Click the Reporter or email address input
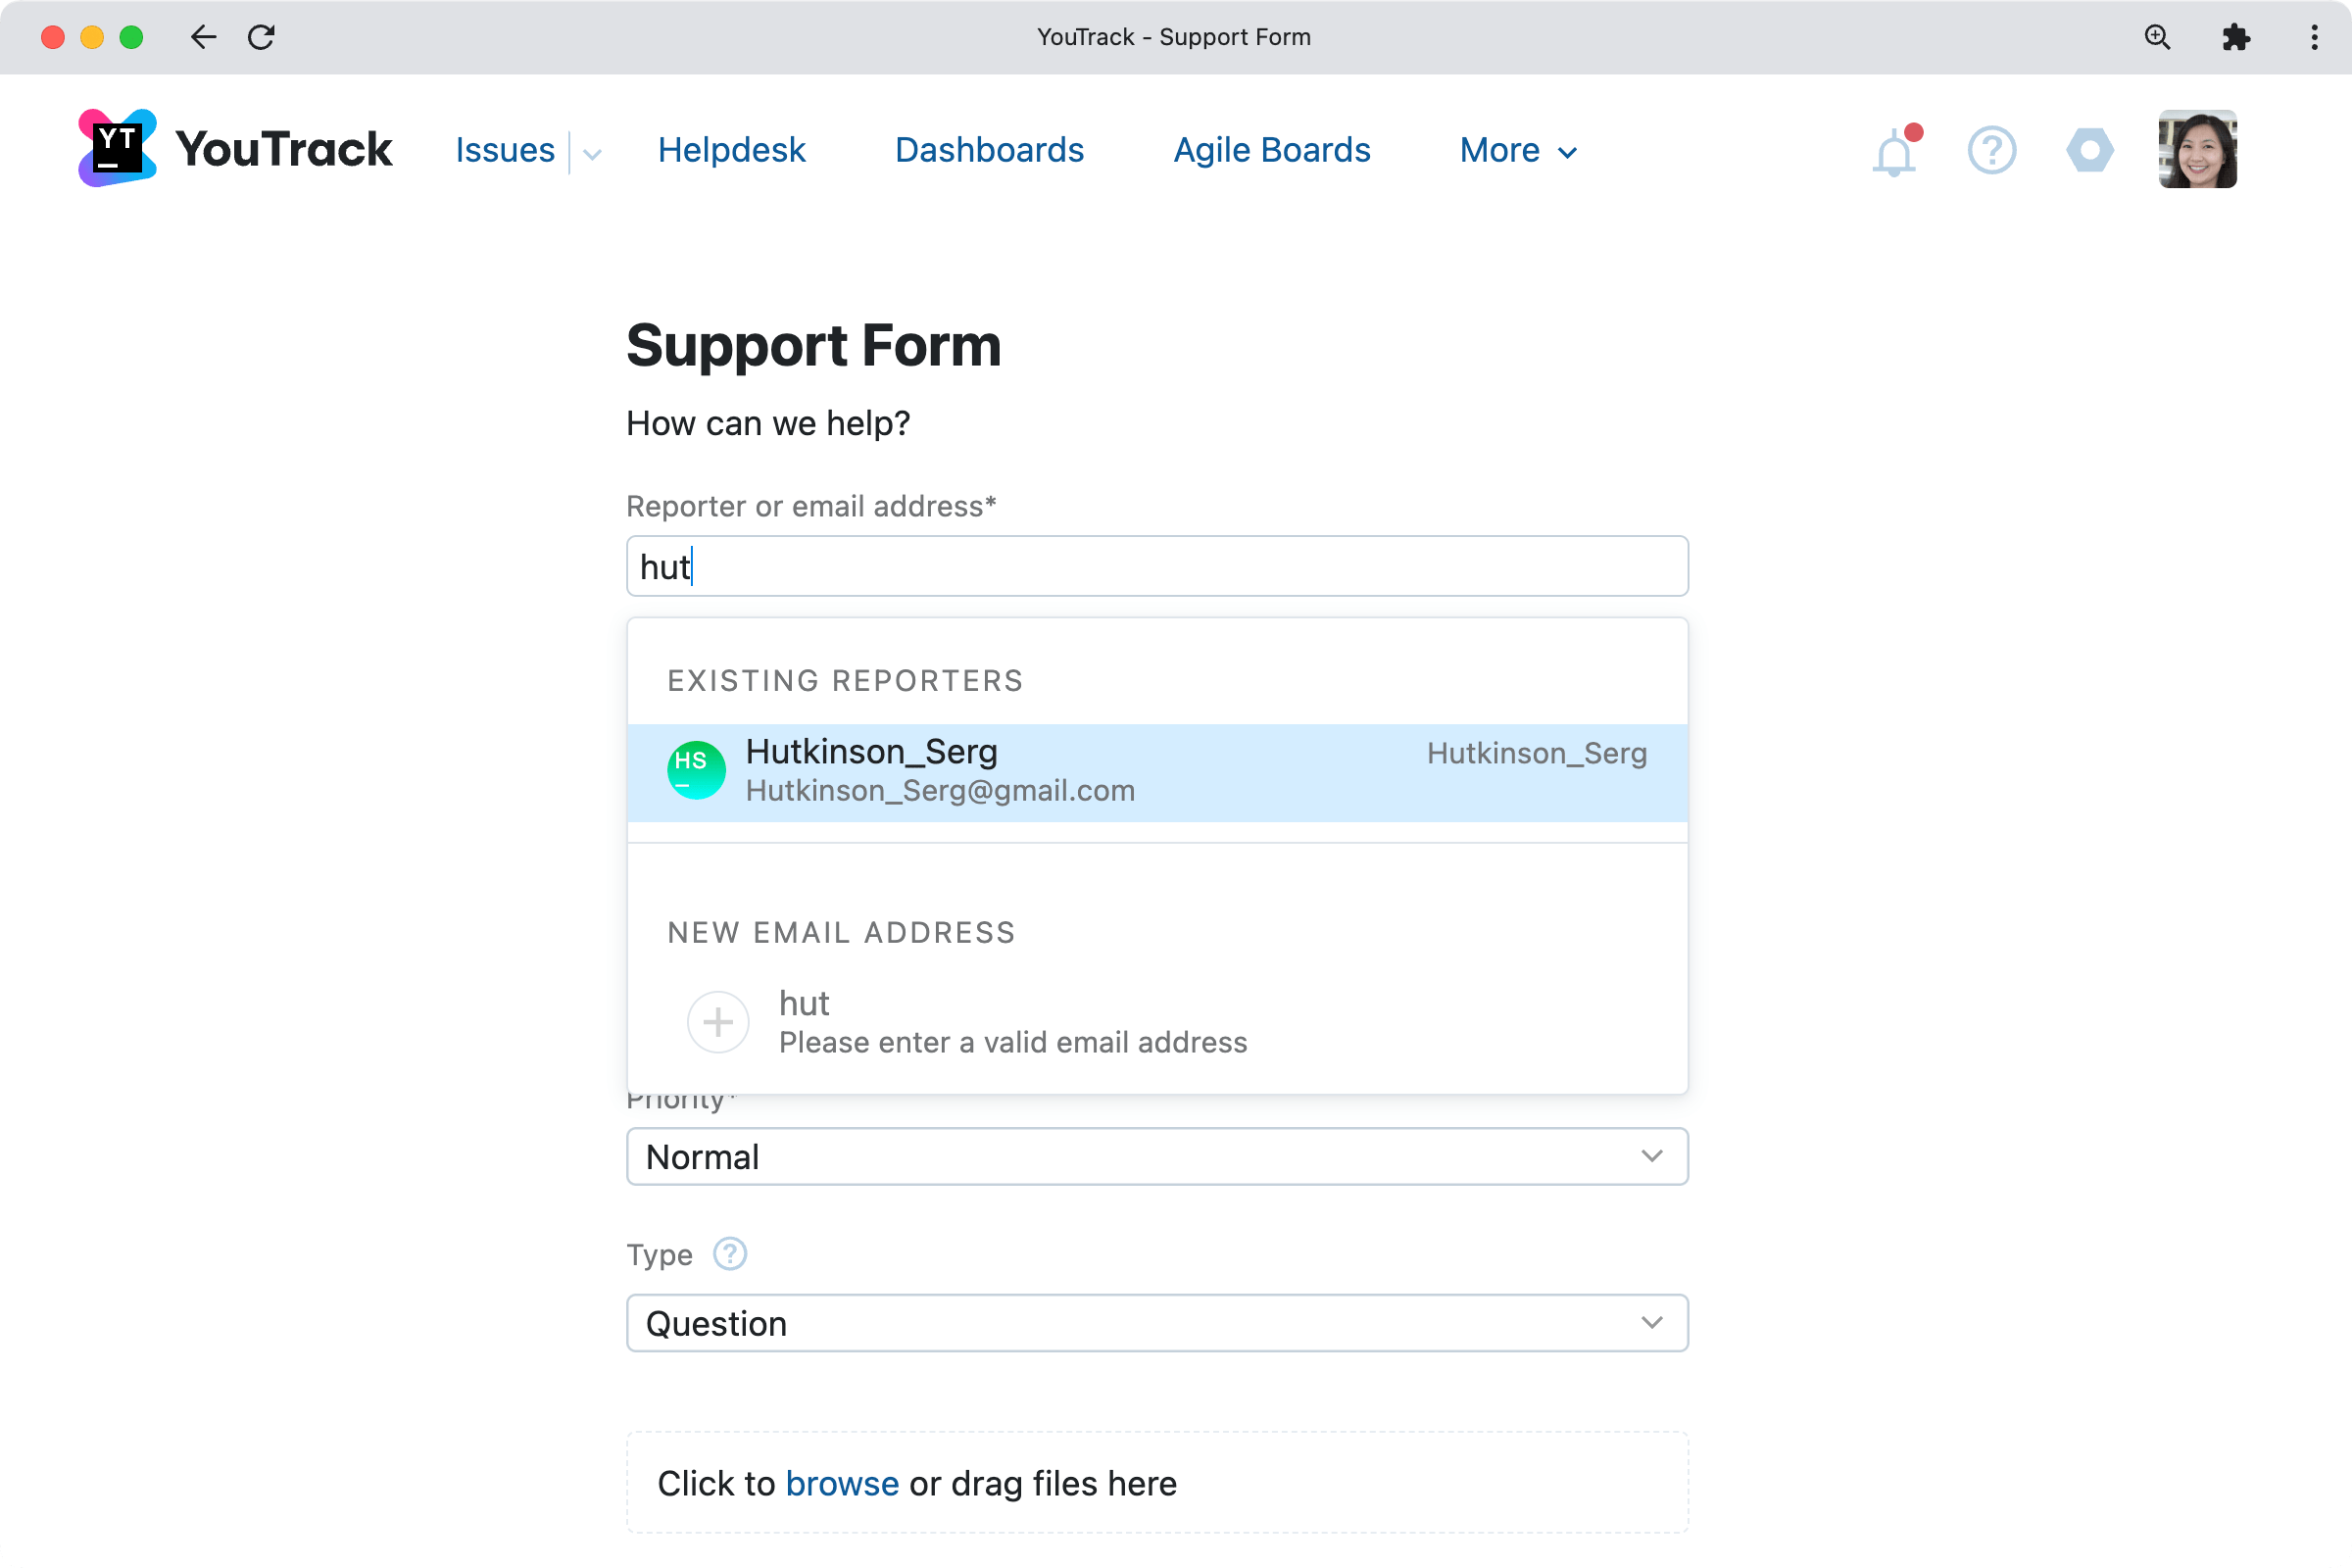Image resolution: width=2352 pixels, height=1568 pixels. [x=1156, y=566]
